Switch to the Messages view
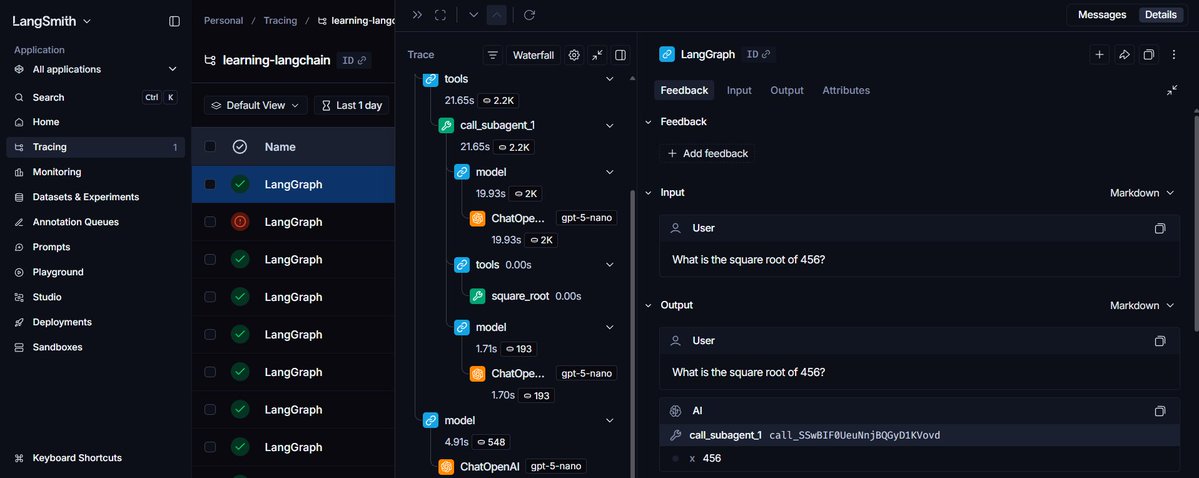This screenshot has height=478, width=1199. click(1102, 15)
